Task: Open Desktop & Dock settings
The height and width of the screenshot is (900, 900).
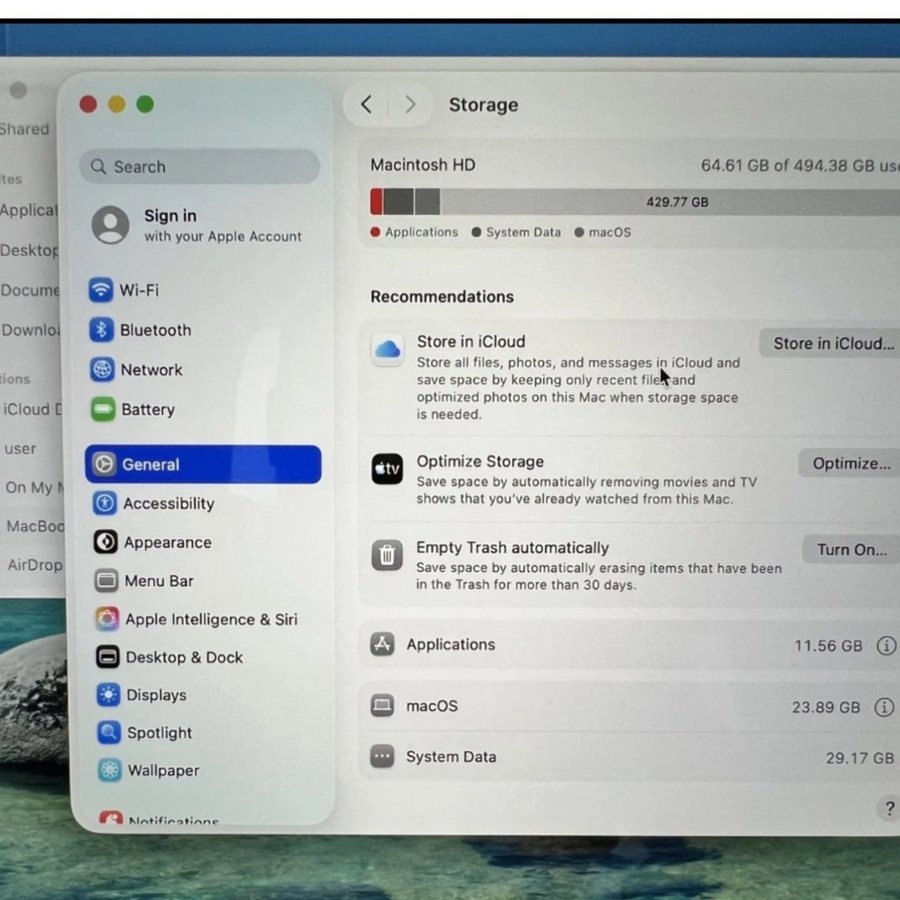Action: 183,657
